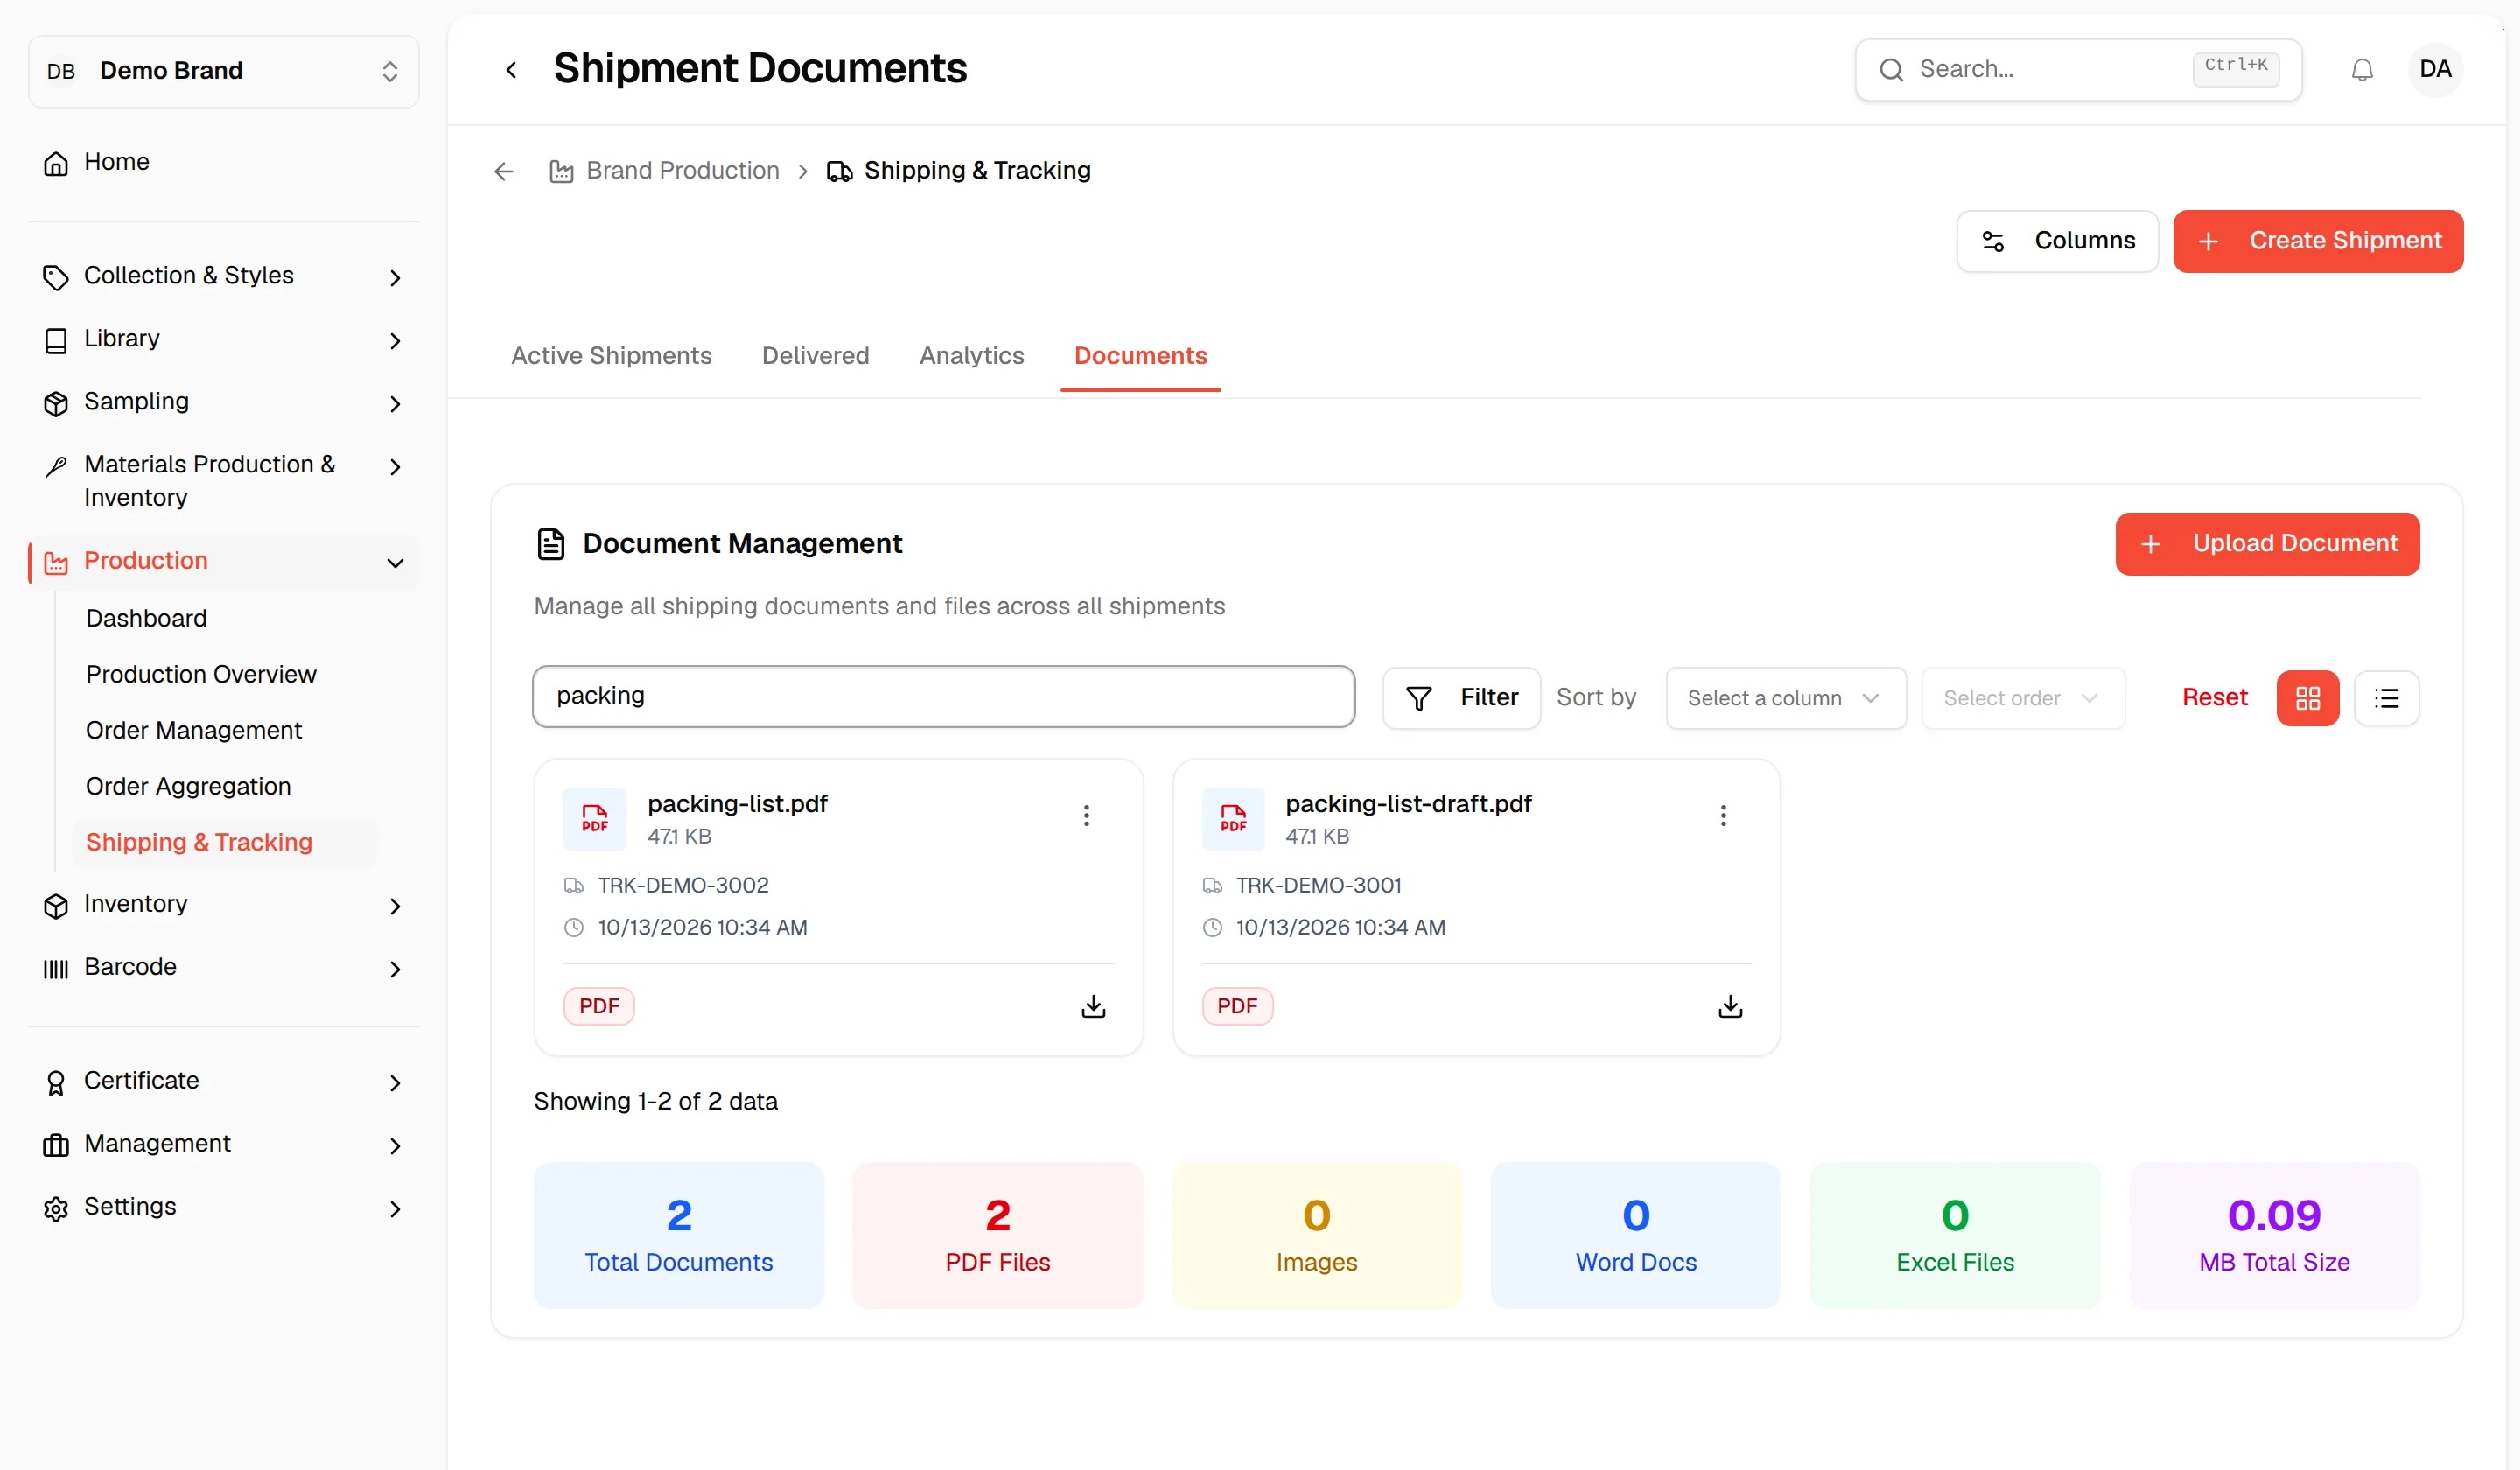Click the document search field containing packing
This screenshot has height=1470, width=2520.
pyautogui.click(x=944, y=696)
